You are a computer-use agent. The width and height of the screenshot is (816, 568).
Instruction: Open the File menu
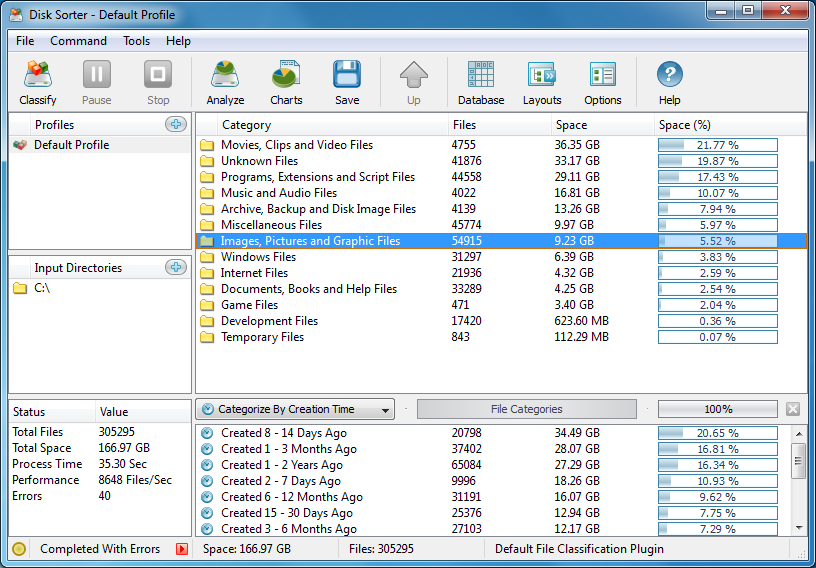(25, 41)
